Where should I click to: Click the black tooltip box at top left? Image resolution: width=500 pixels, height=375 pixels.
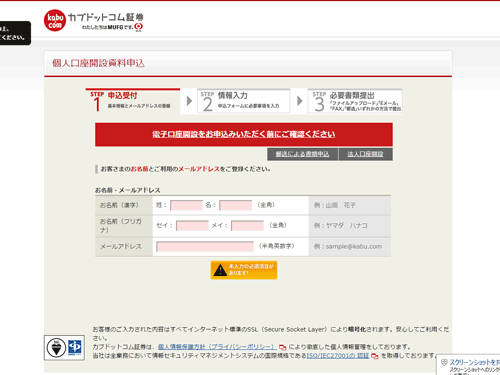15,33
